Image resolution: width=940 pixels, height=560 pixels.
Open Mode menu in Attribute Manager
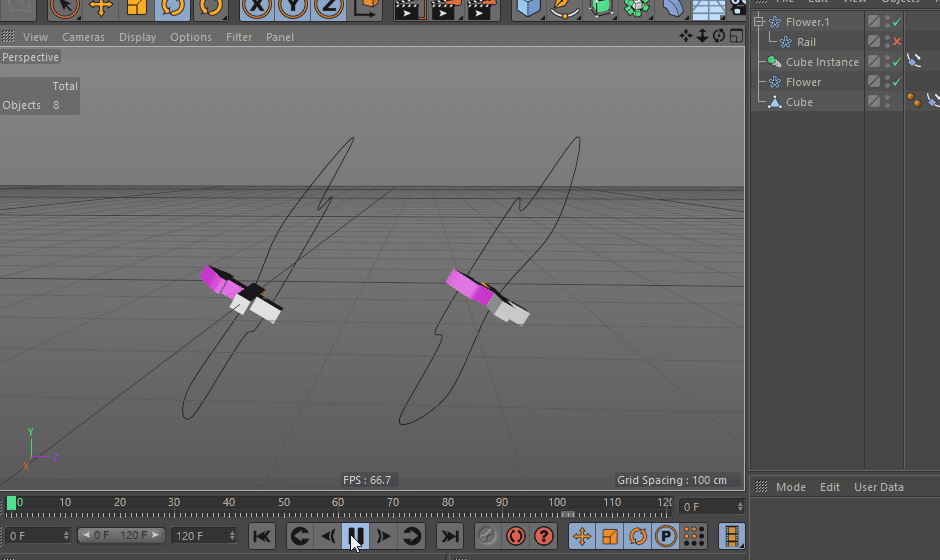[x=791, y=487]
